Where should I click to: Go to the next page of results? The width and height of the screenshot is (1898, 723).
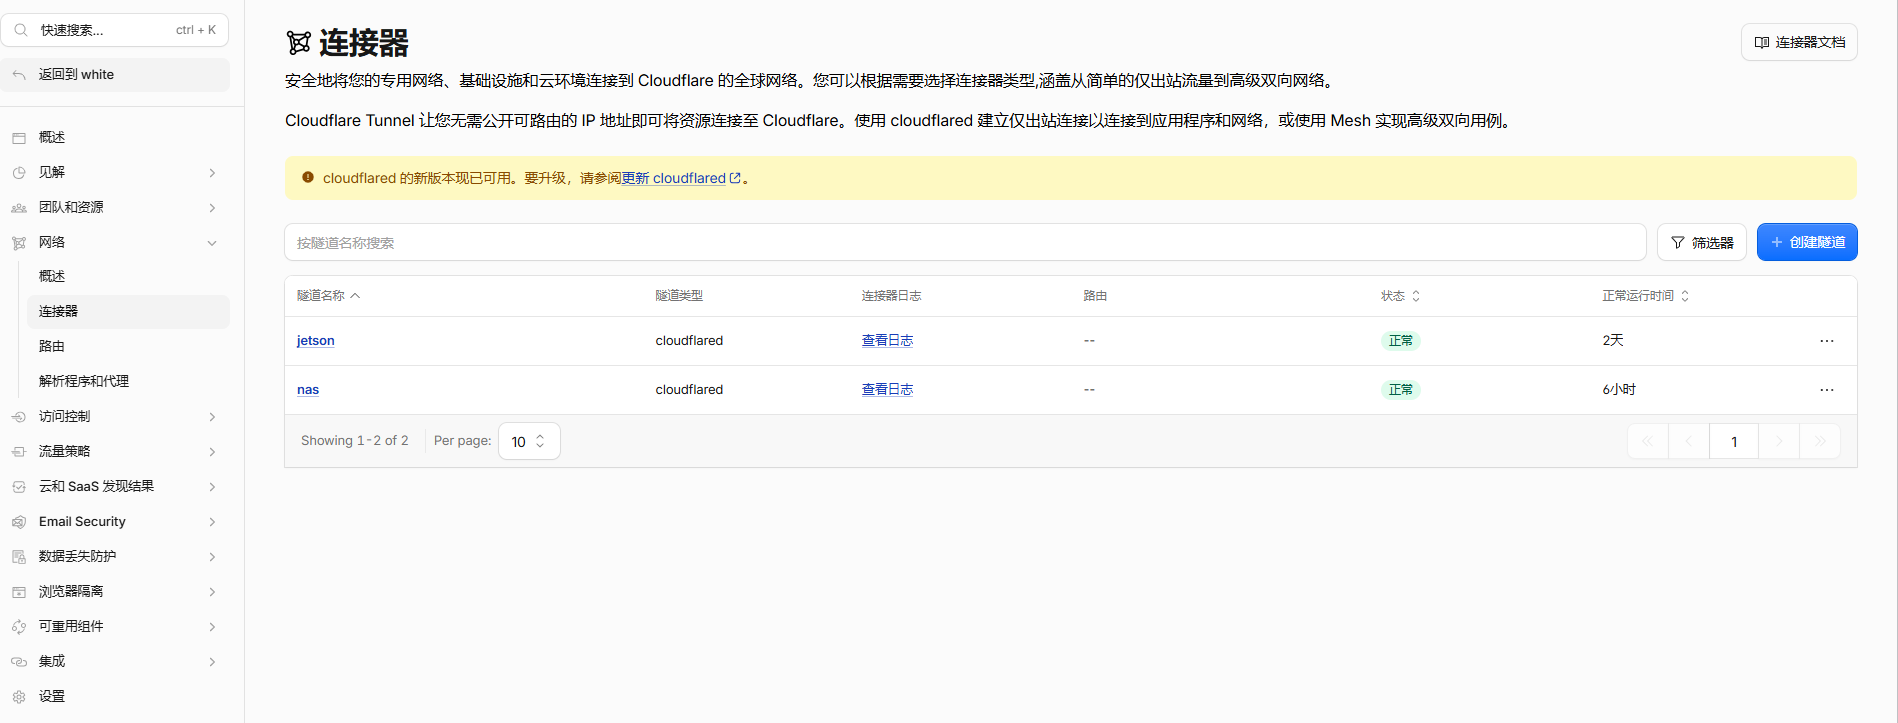coord(1779,441)
